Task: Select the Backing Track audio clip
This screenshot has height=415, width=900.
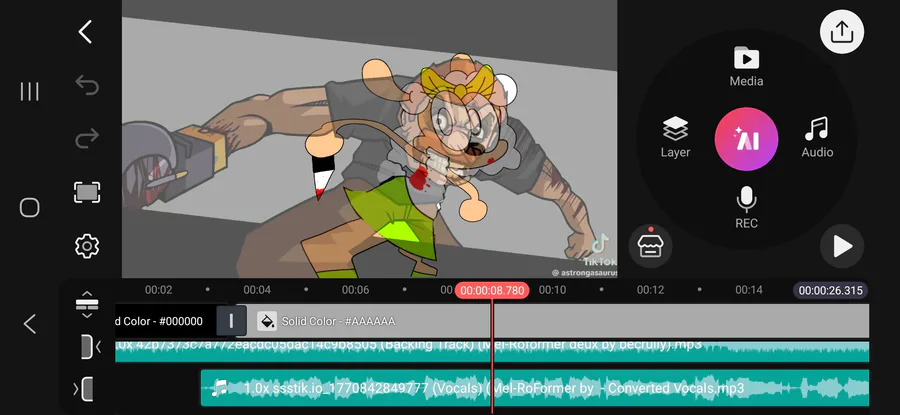Action: point(492,351)
